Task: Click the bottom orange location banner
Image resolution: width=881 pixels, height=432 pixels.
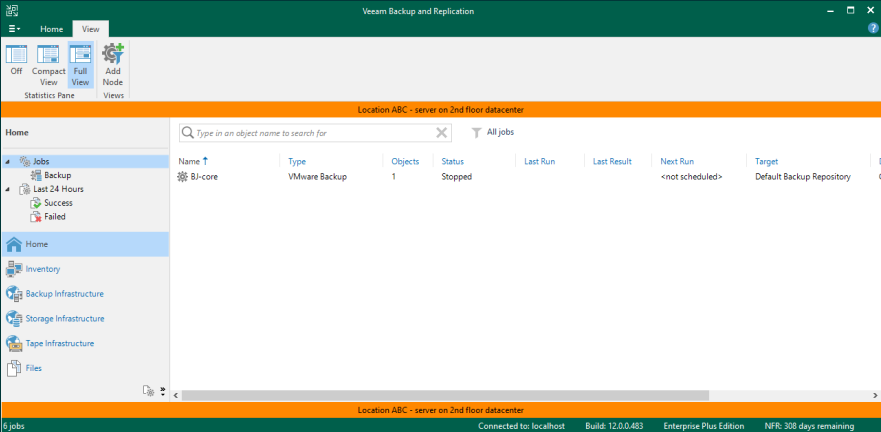Action: tap(440, 410)
